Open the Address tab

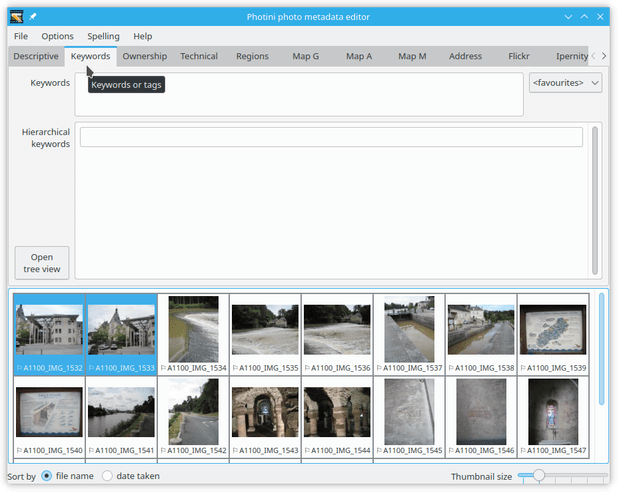tap(465, 56)
